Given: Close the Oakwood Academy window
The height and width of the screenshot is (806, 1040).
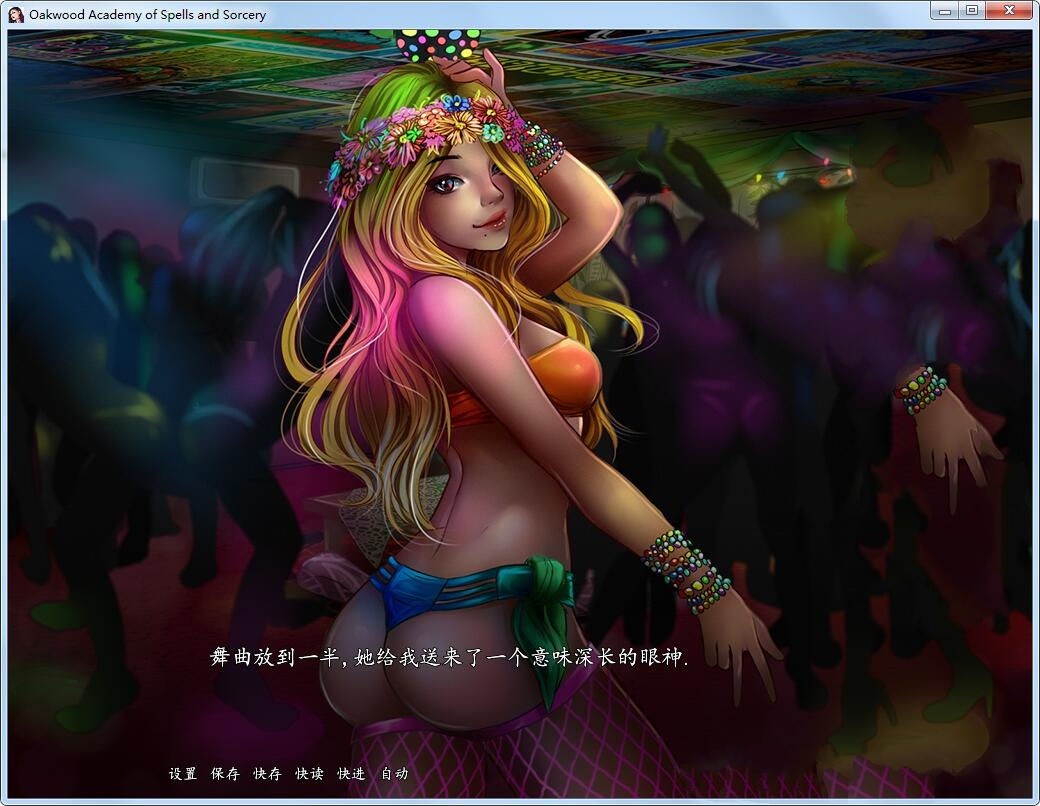Looking at the screenshot, I should tap(1009, 10).
